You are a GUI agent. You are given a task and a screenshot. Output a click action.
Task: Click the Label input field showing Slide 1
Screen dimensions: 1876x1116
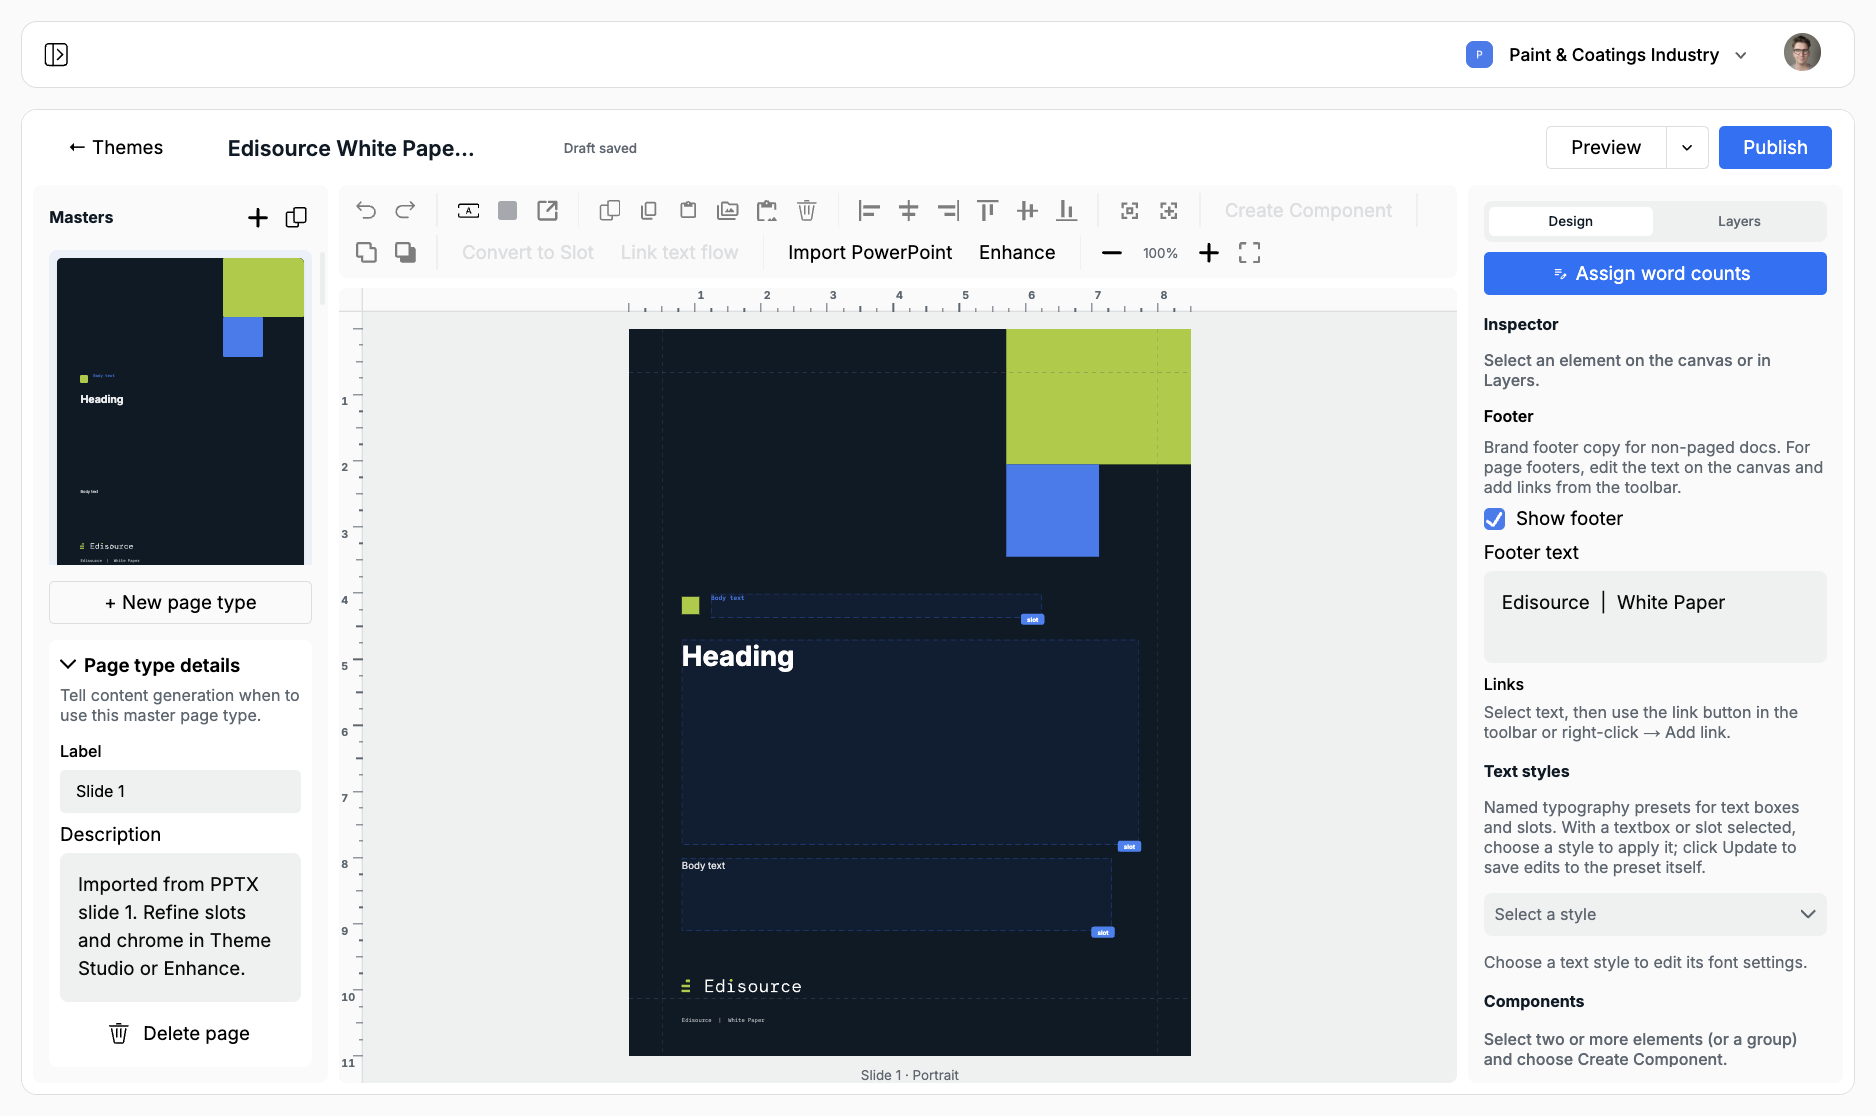(180, 791)
